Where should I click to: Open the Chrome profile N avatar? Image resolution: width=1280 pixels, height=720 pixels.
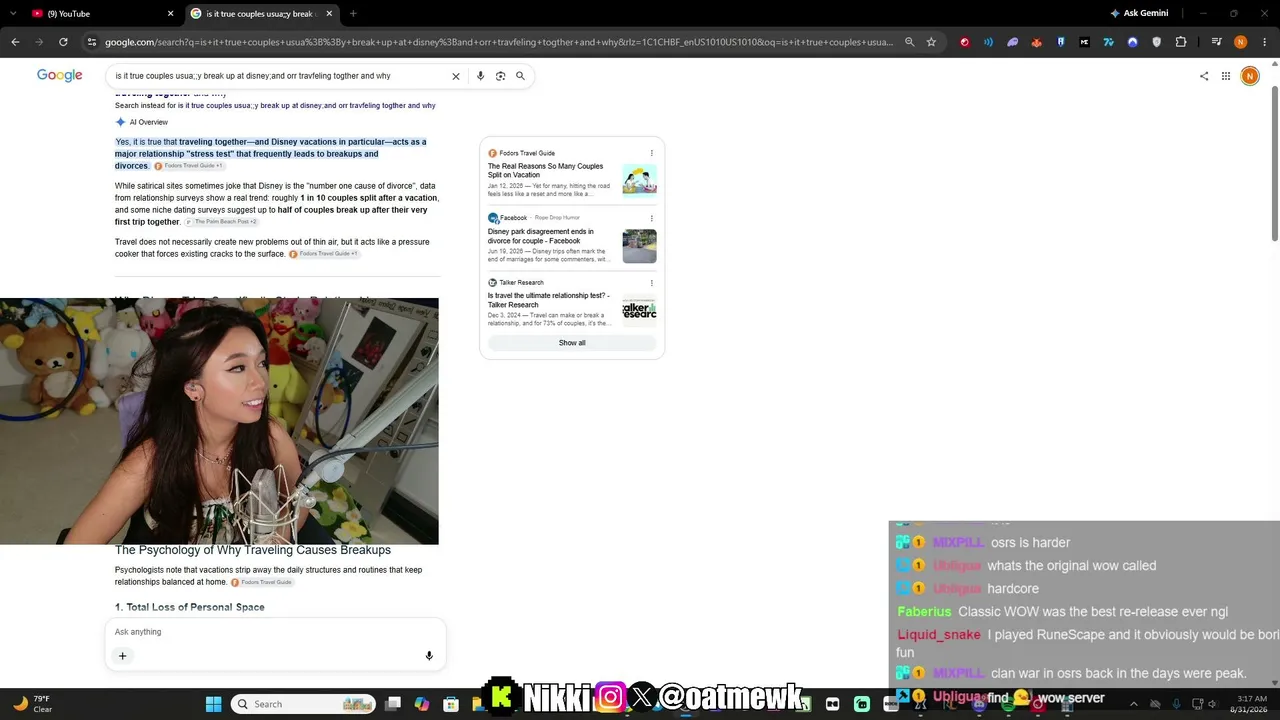pos(1240,42)
